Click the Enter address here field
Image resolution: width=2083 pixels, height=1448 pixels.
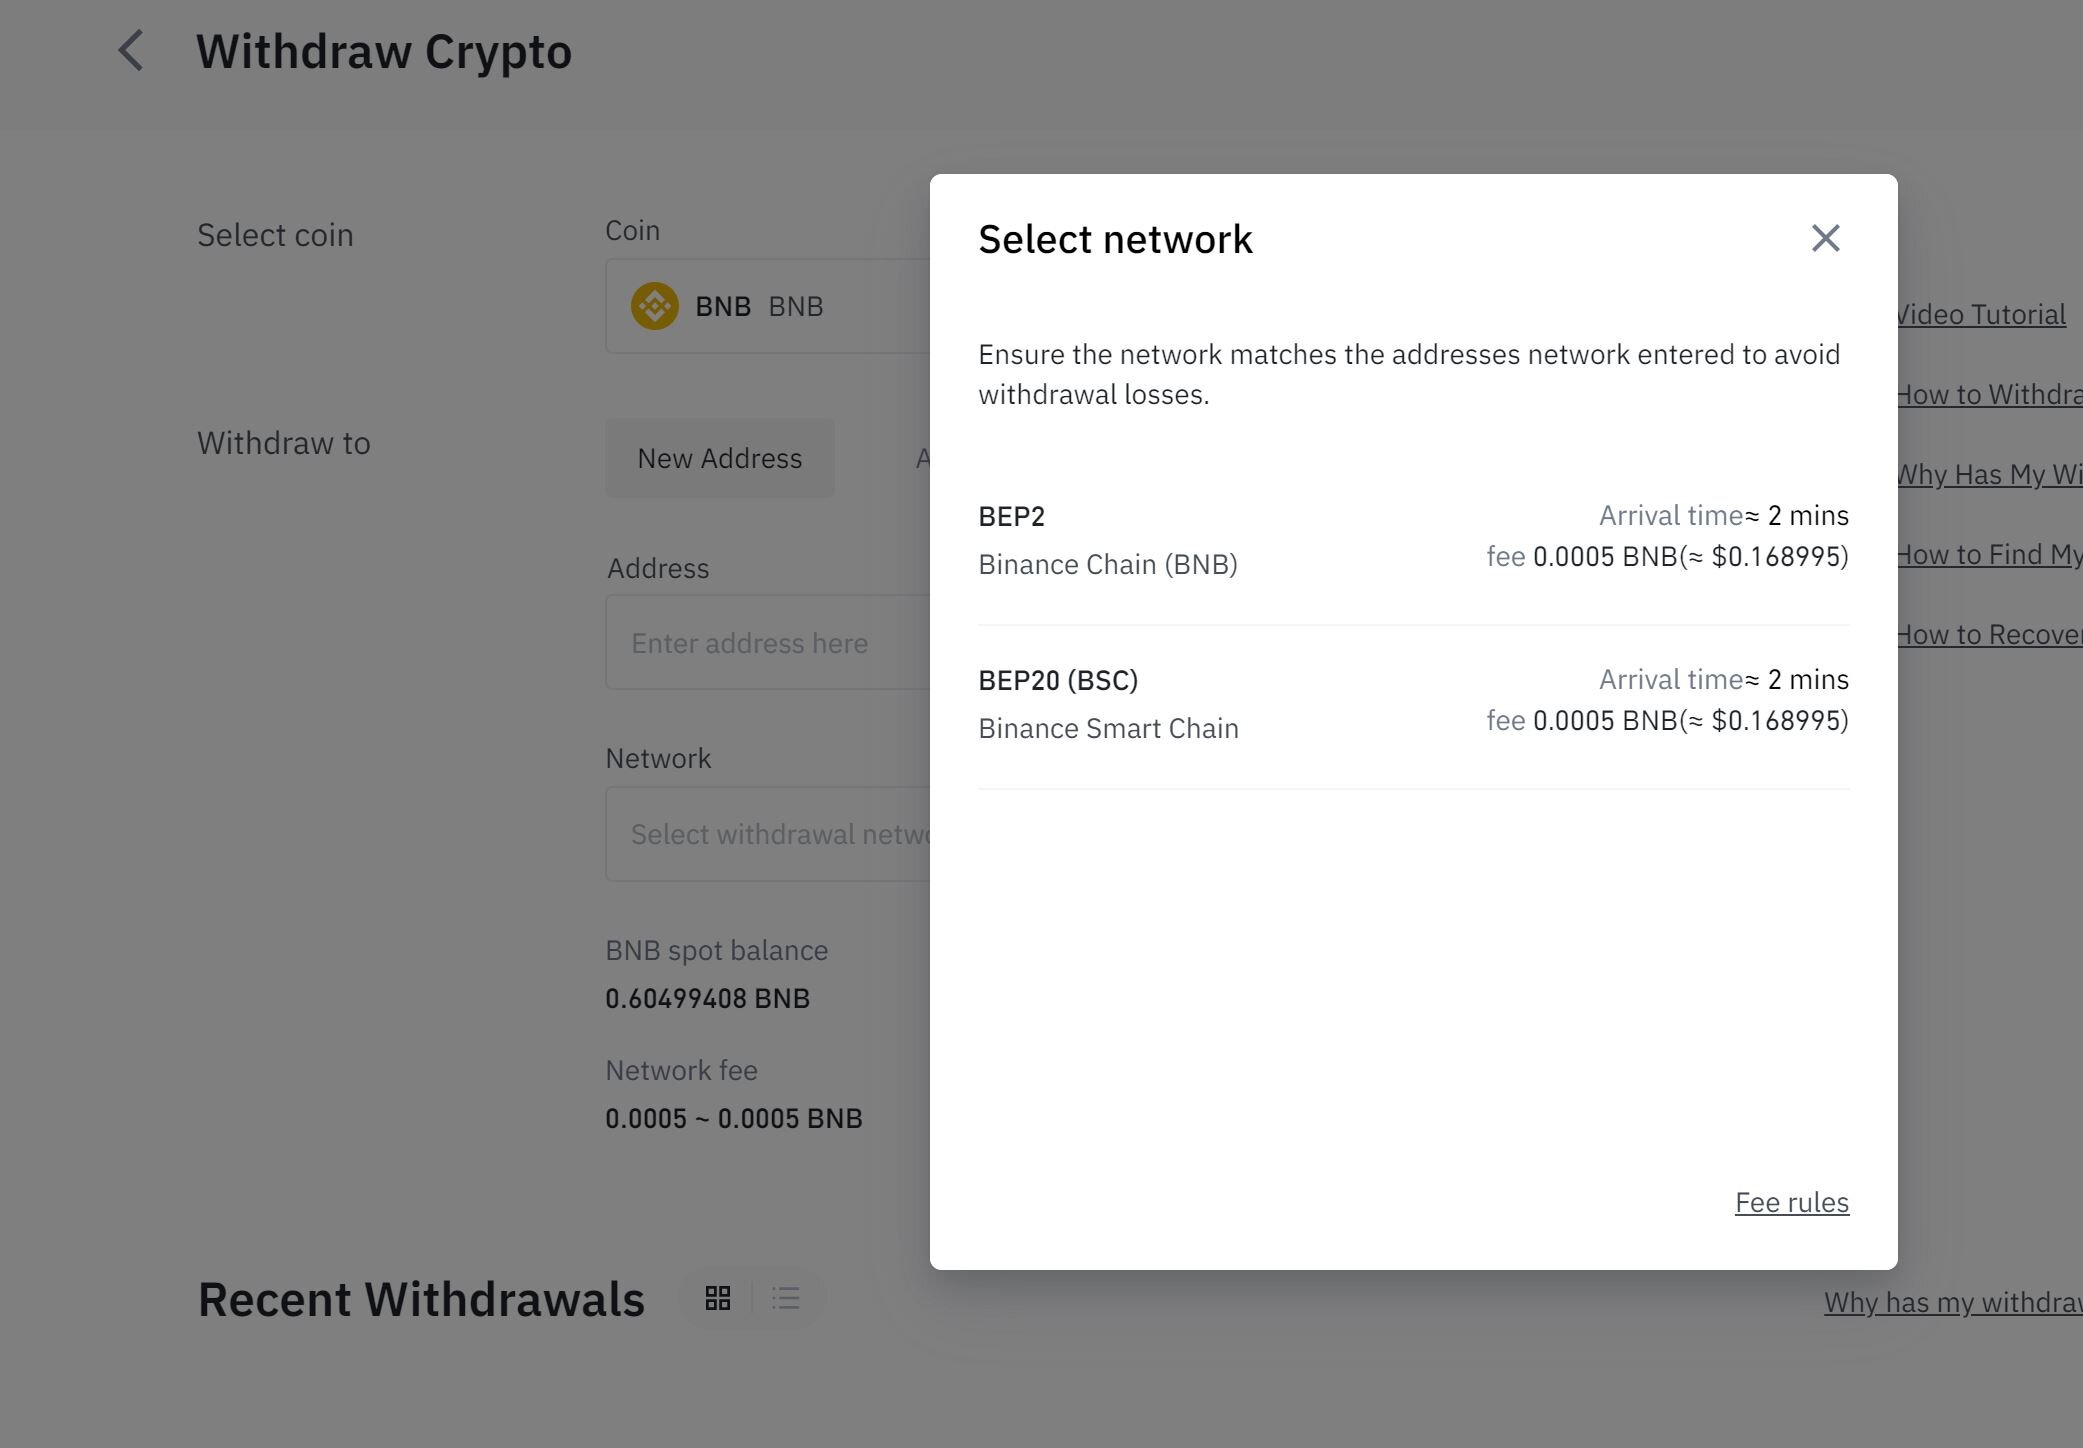768,643
